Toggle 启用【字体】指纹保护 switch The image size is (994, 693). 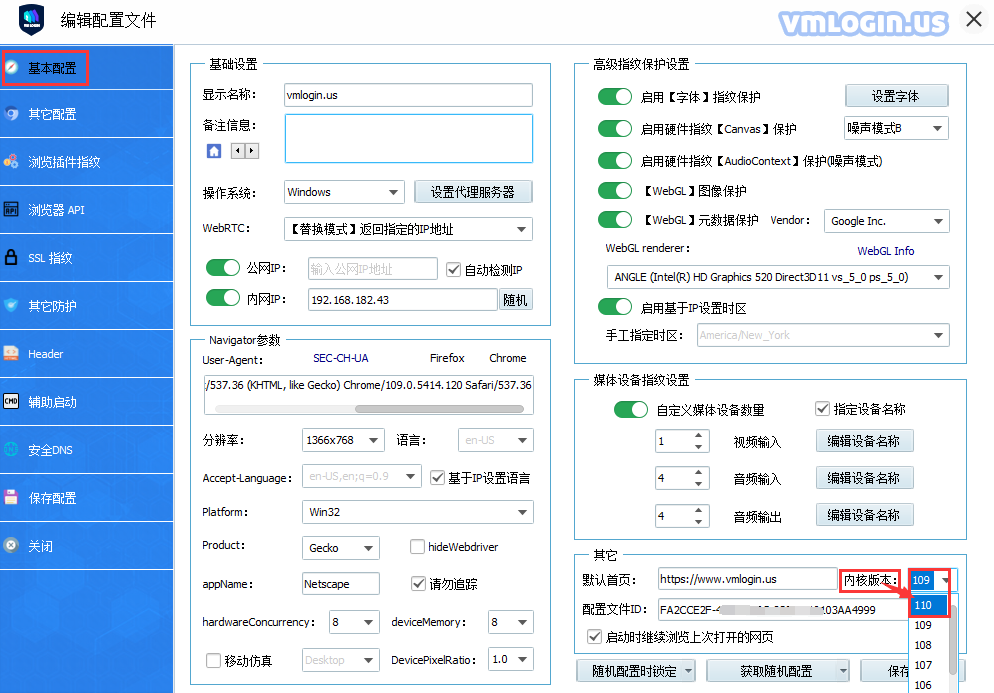[x=615, y=96]
